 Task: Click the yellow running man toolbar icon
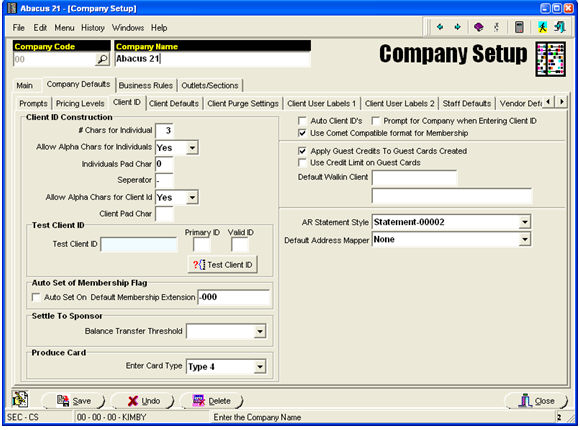[542, 27]
